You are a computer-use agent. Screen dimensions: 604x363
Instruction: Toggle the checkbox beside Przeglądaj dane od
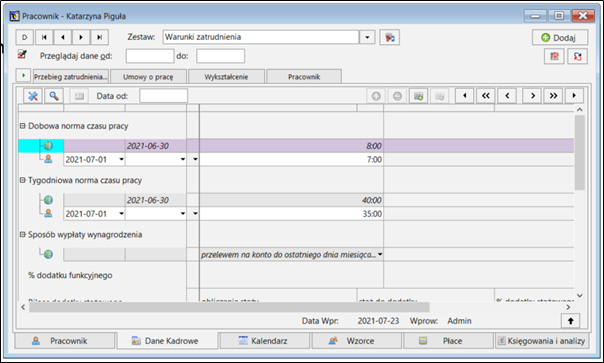click(x=22, y=54)
